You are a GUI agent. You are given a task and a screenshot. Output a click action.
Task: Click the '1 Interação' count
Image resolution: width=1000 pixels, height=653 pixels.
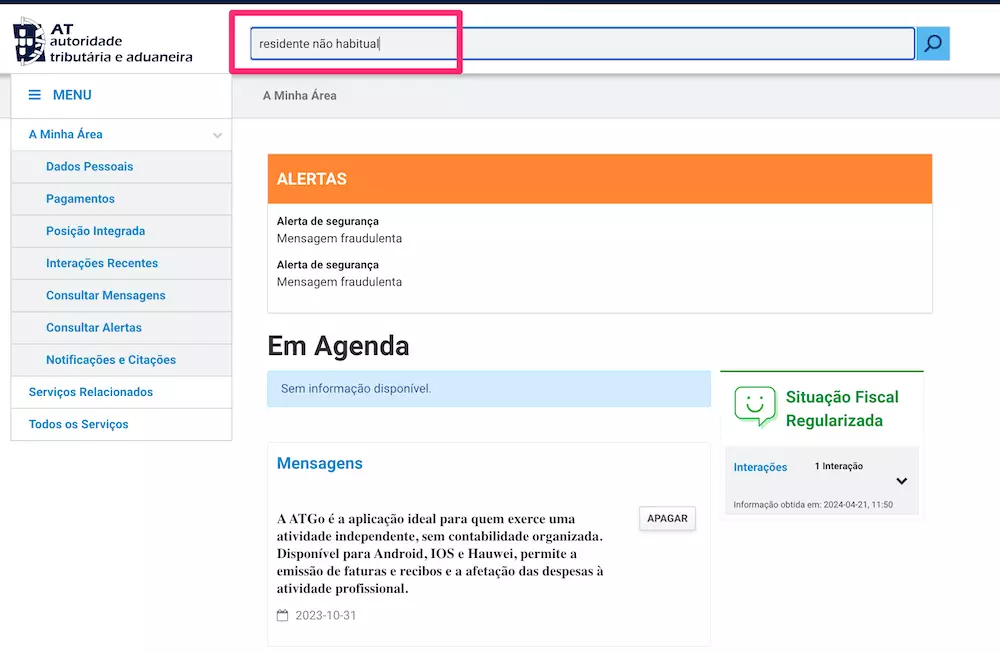(839, 466)
